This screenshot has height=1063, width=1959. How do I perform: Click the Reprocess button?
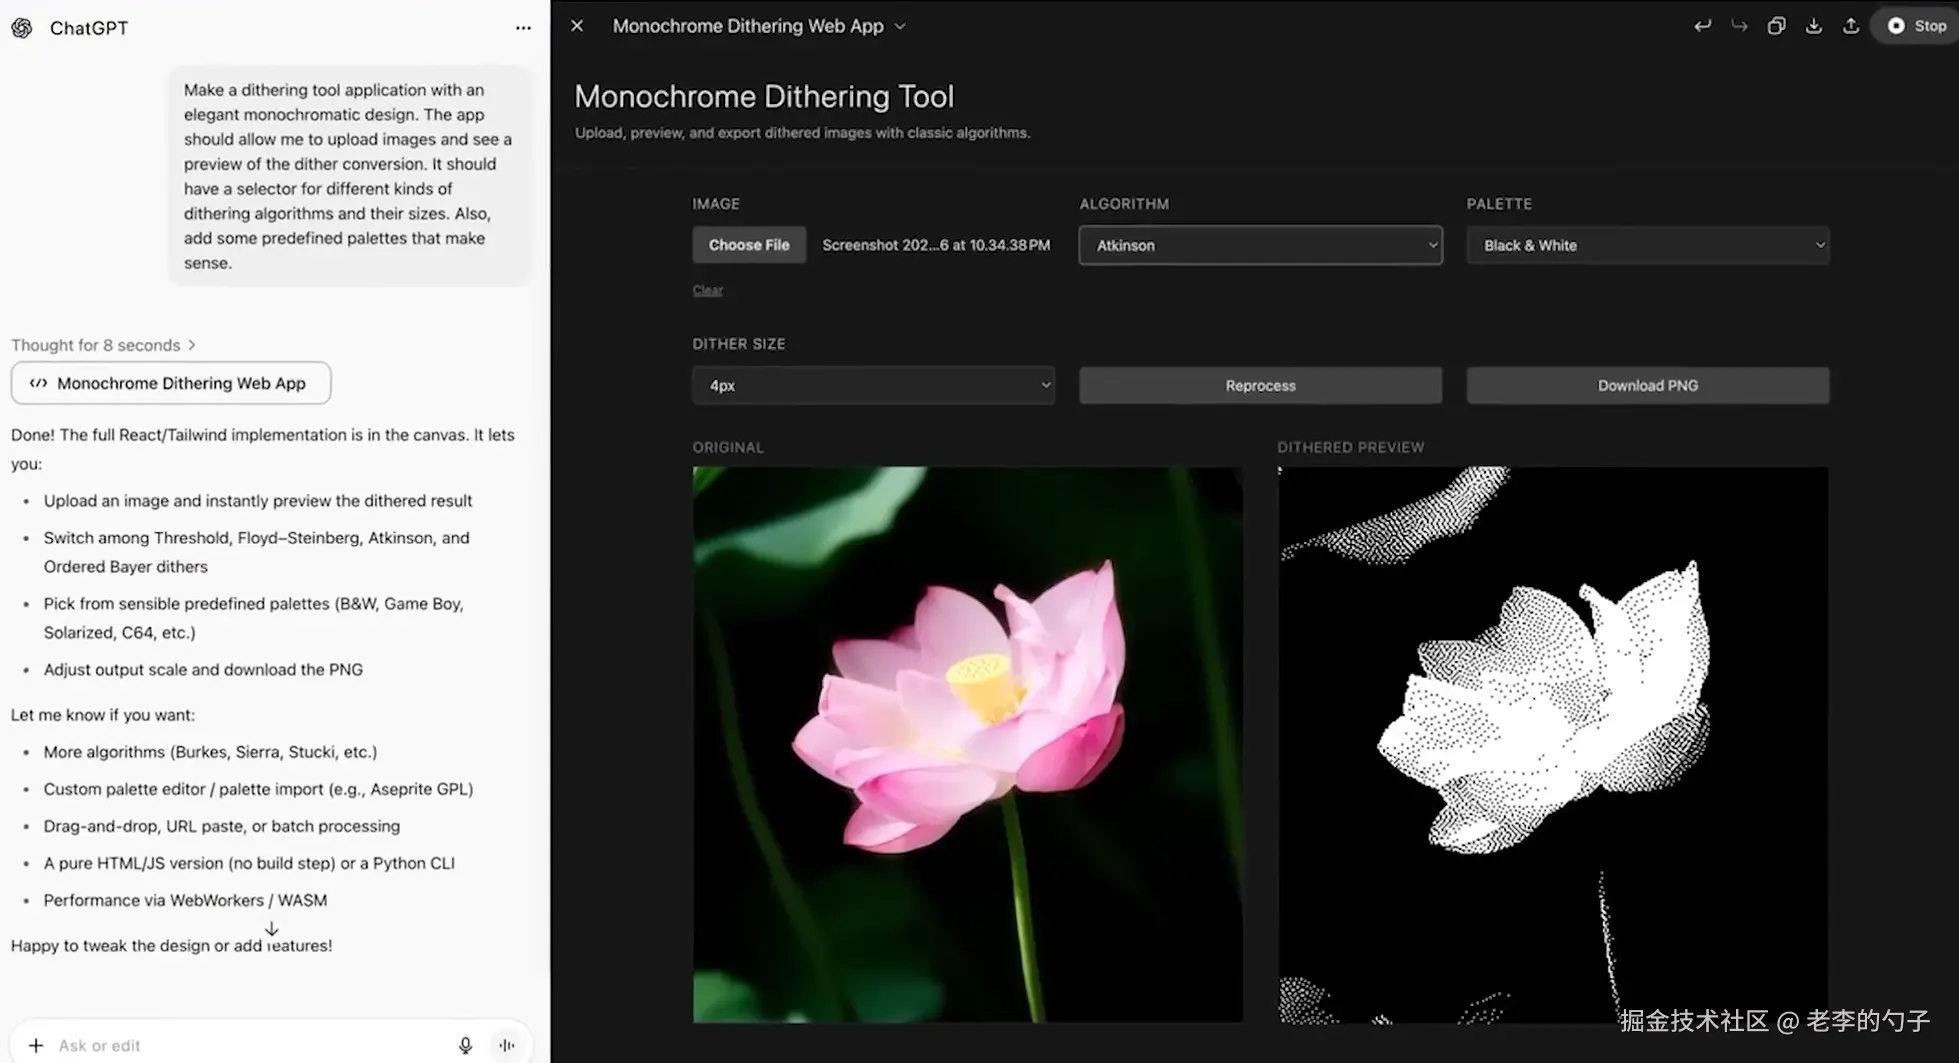point(1260,385)
